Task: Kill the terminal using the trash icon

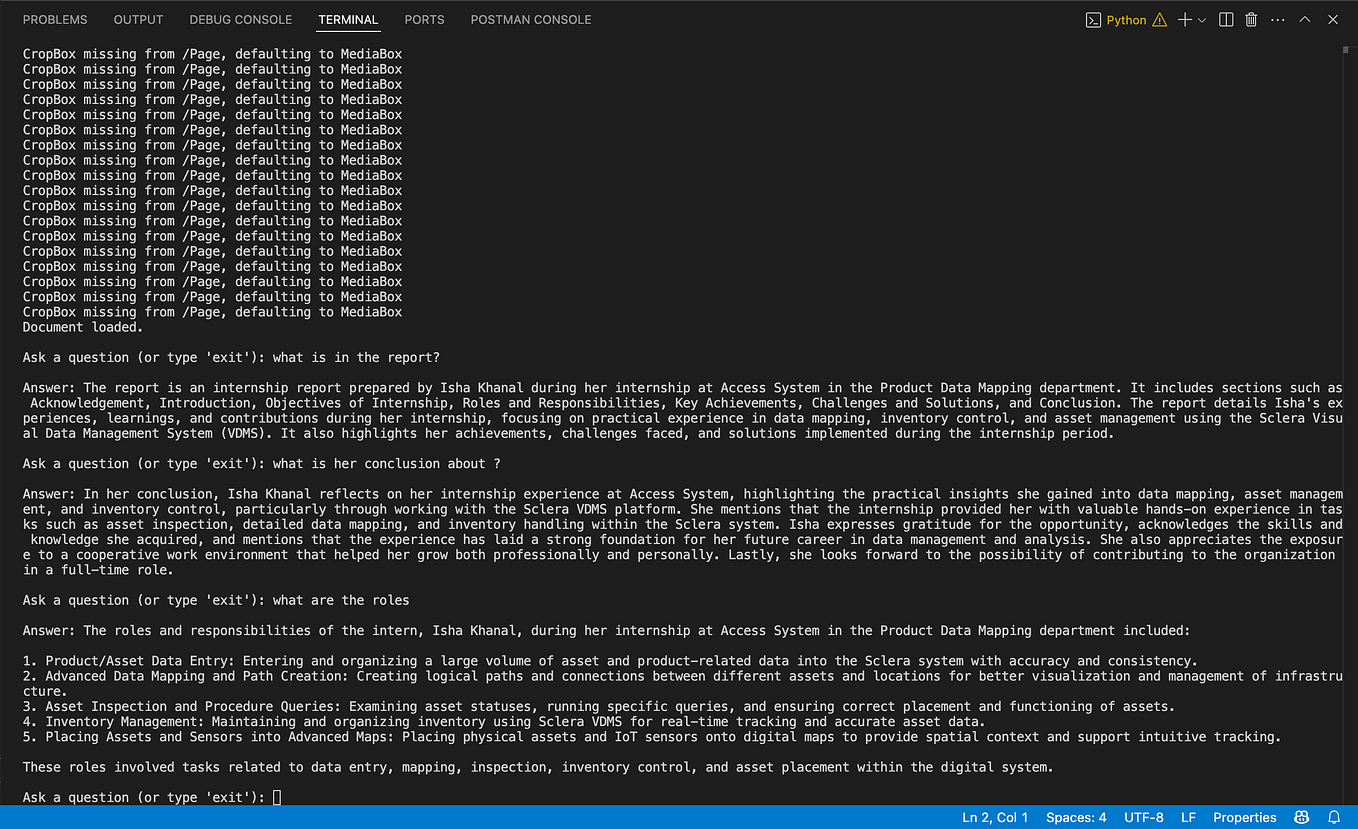Action: [1251, 19]
